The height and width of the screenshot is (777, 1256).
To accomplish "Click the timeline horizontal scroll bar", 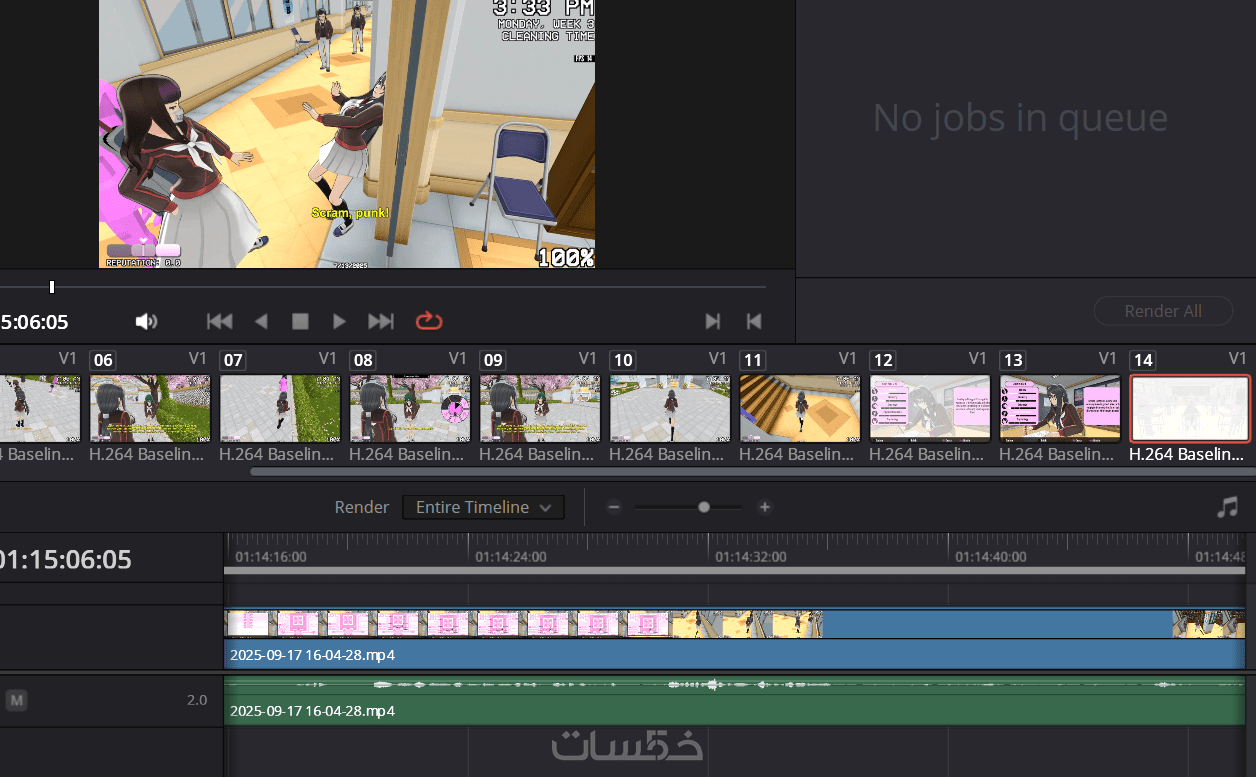I will click(x=734, y=571).
